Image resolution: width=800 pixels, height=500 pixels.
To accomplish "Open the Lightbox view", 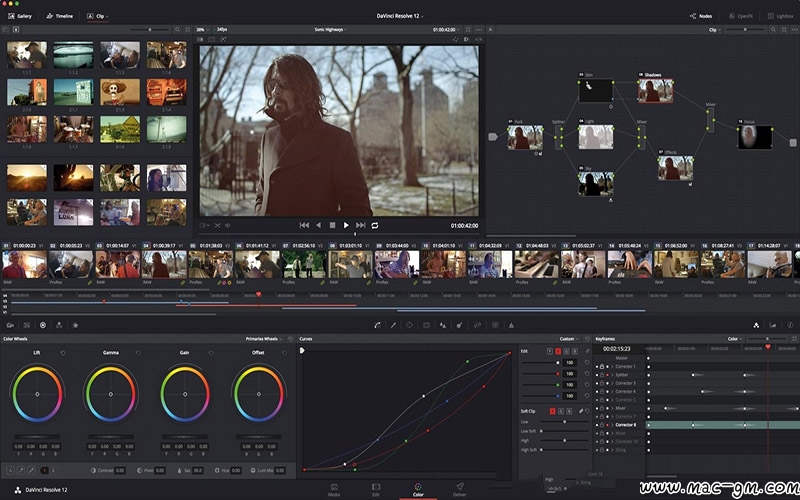I will coord(781,16).
